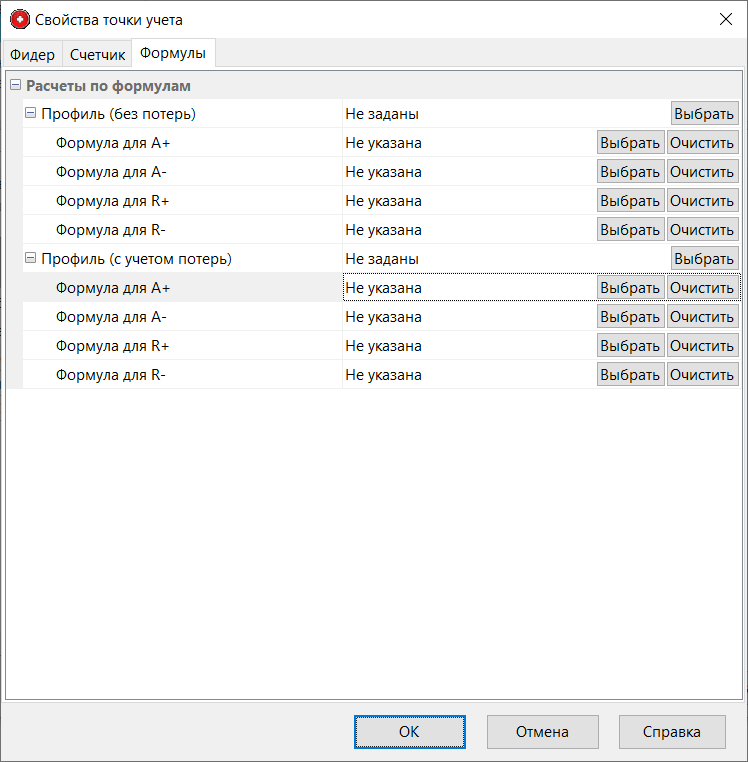The image size is (748, 762).
Task: Confirm the dialog with OK
Action: 409,731
